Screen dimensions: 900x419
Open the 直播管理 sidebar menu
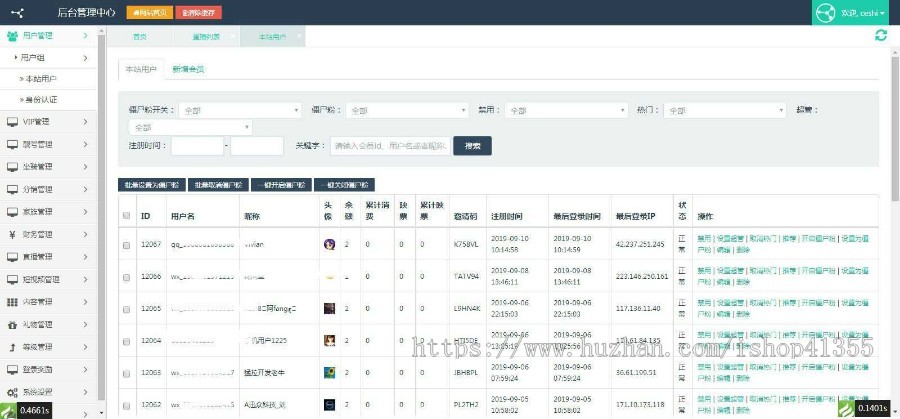48,257
